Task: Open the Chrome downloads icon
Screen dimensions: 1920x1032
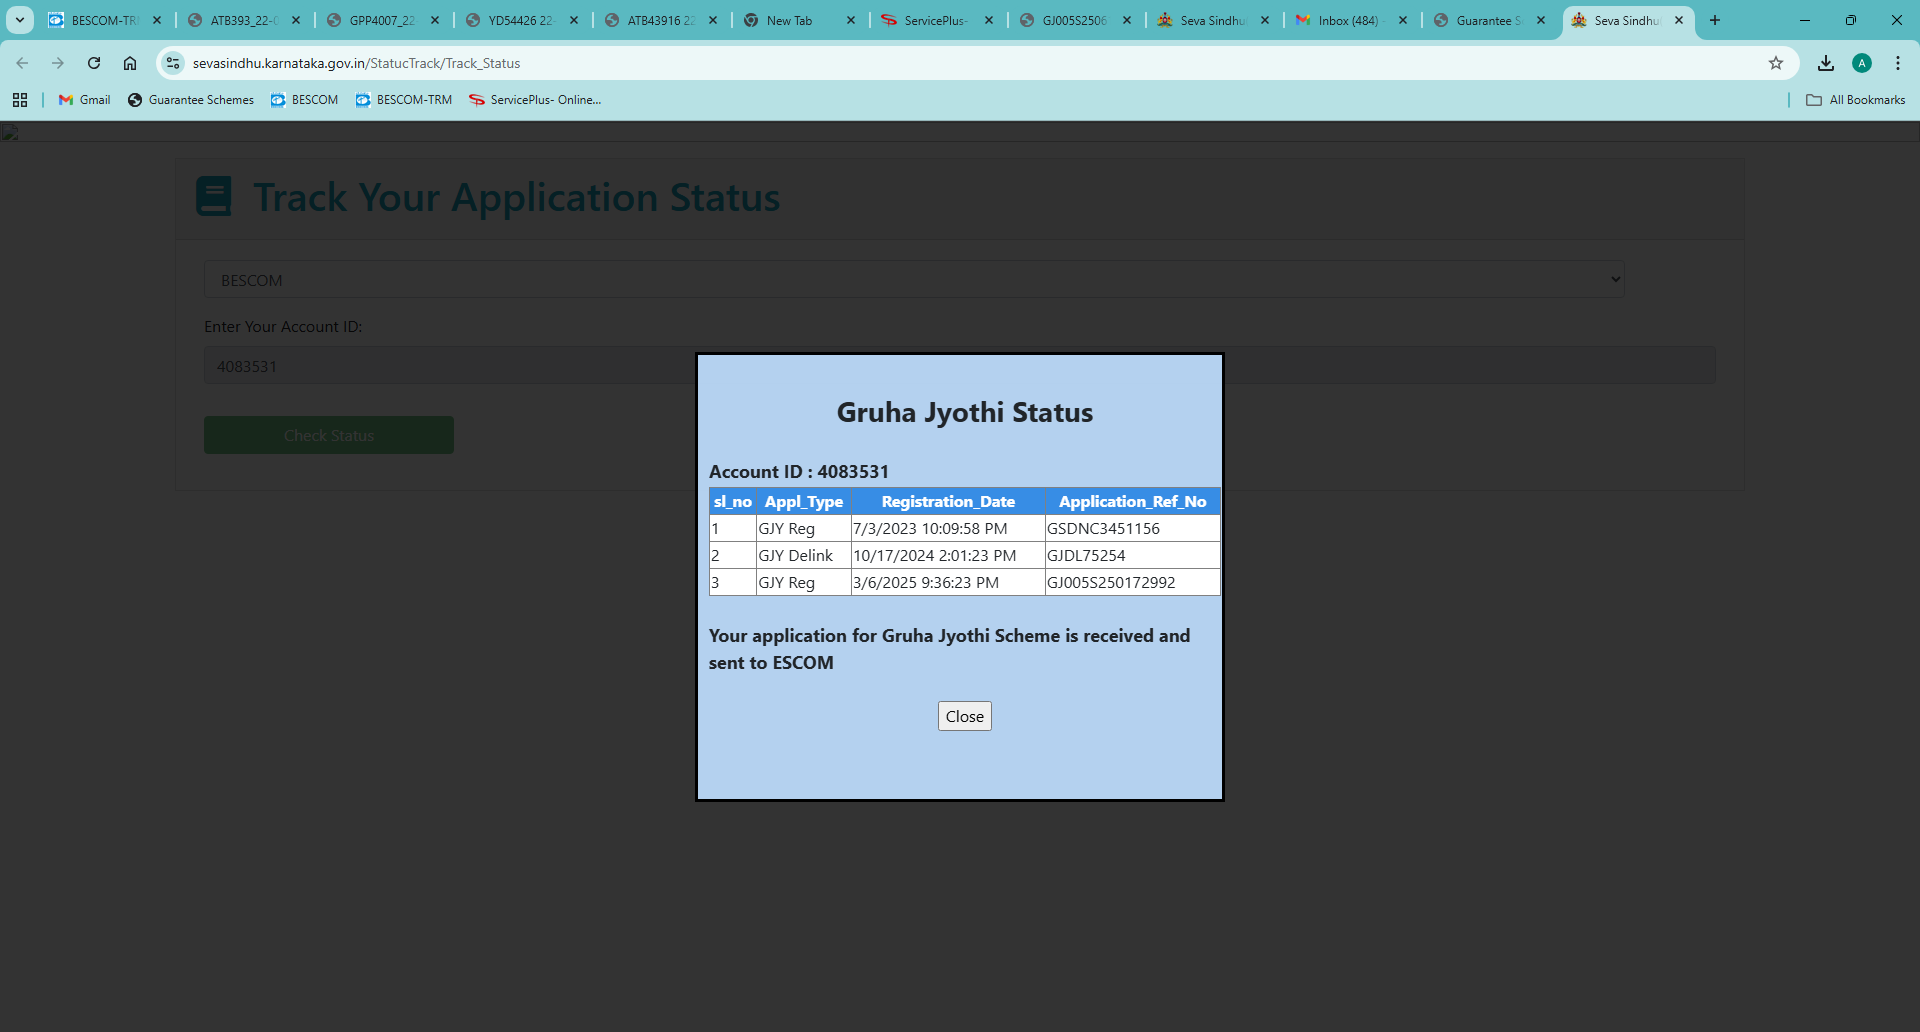Action: [1826, 63]
